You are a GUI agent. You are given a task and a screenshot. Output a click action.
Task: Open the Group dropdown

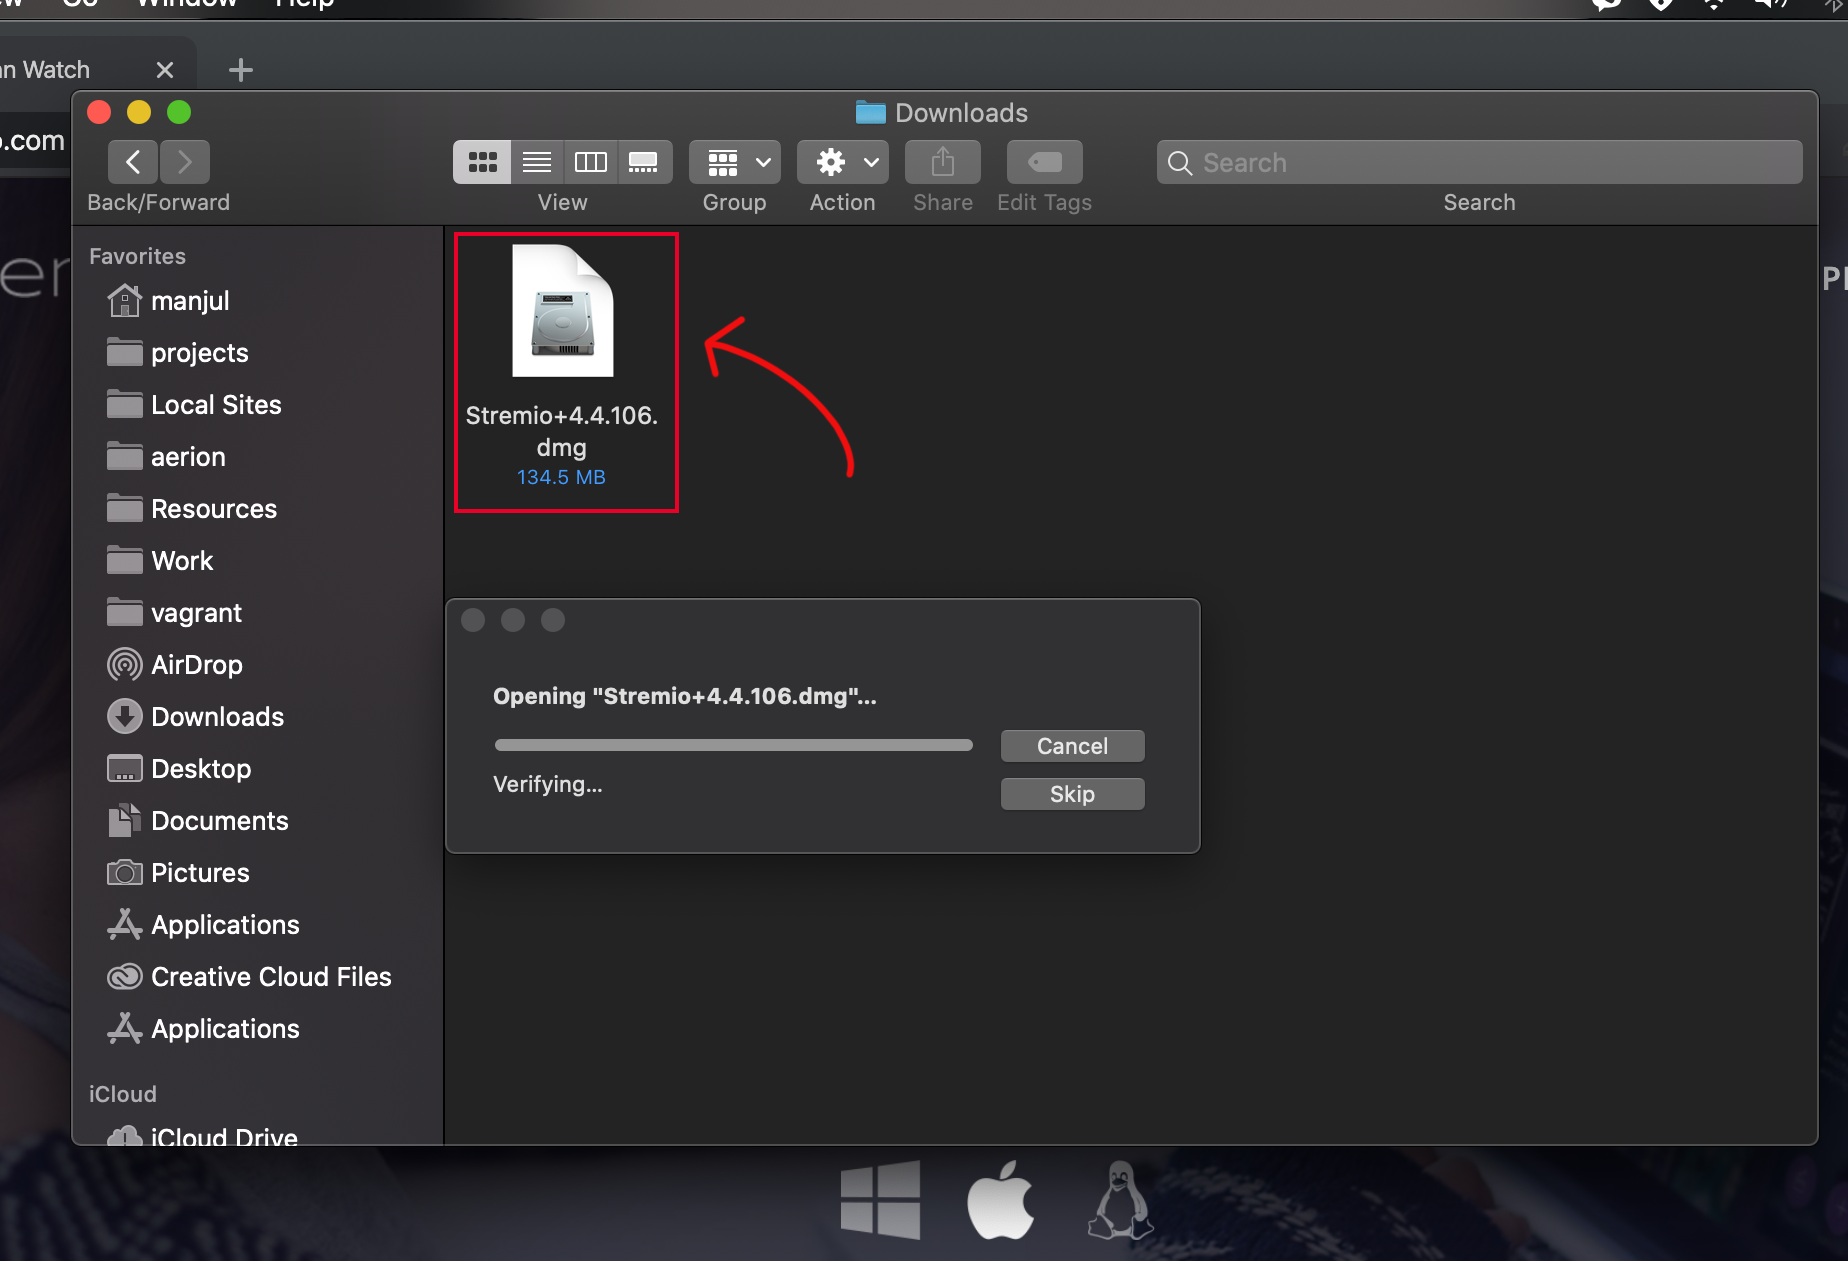(735, 162)
